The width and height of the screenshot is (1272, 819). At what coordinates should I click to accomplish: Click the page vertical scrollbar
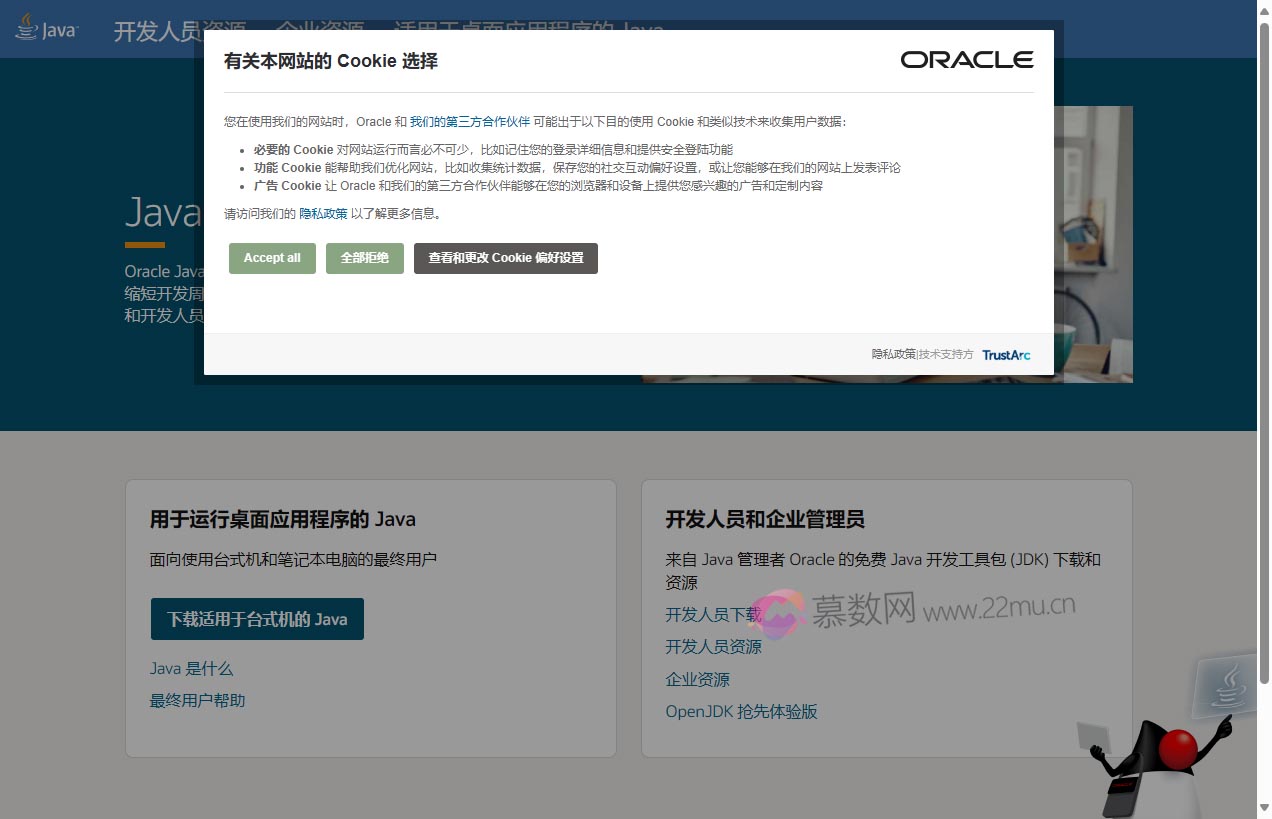click(x=1264, y=400)
